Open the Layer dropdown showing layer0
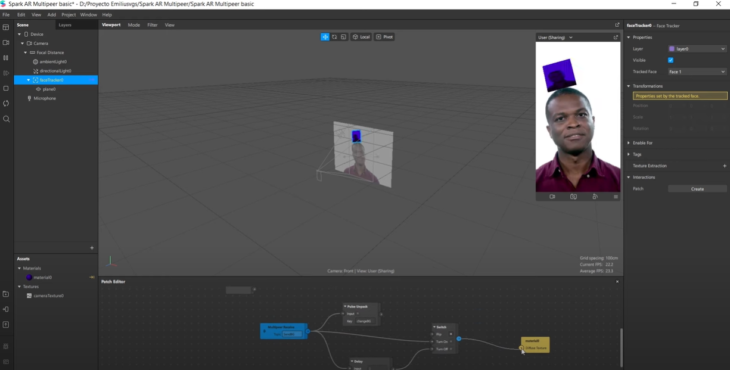 coord(697,49)
